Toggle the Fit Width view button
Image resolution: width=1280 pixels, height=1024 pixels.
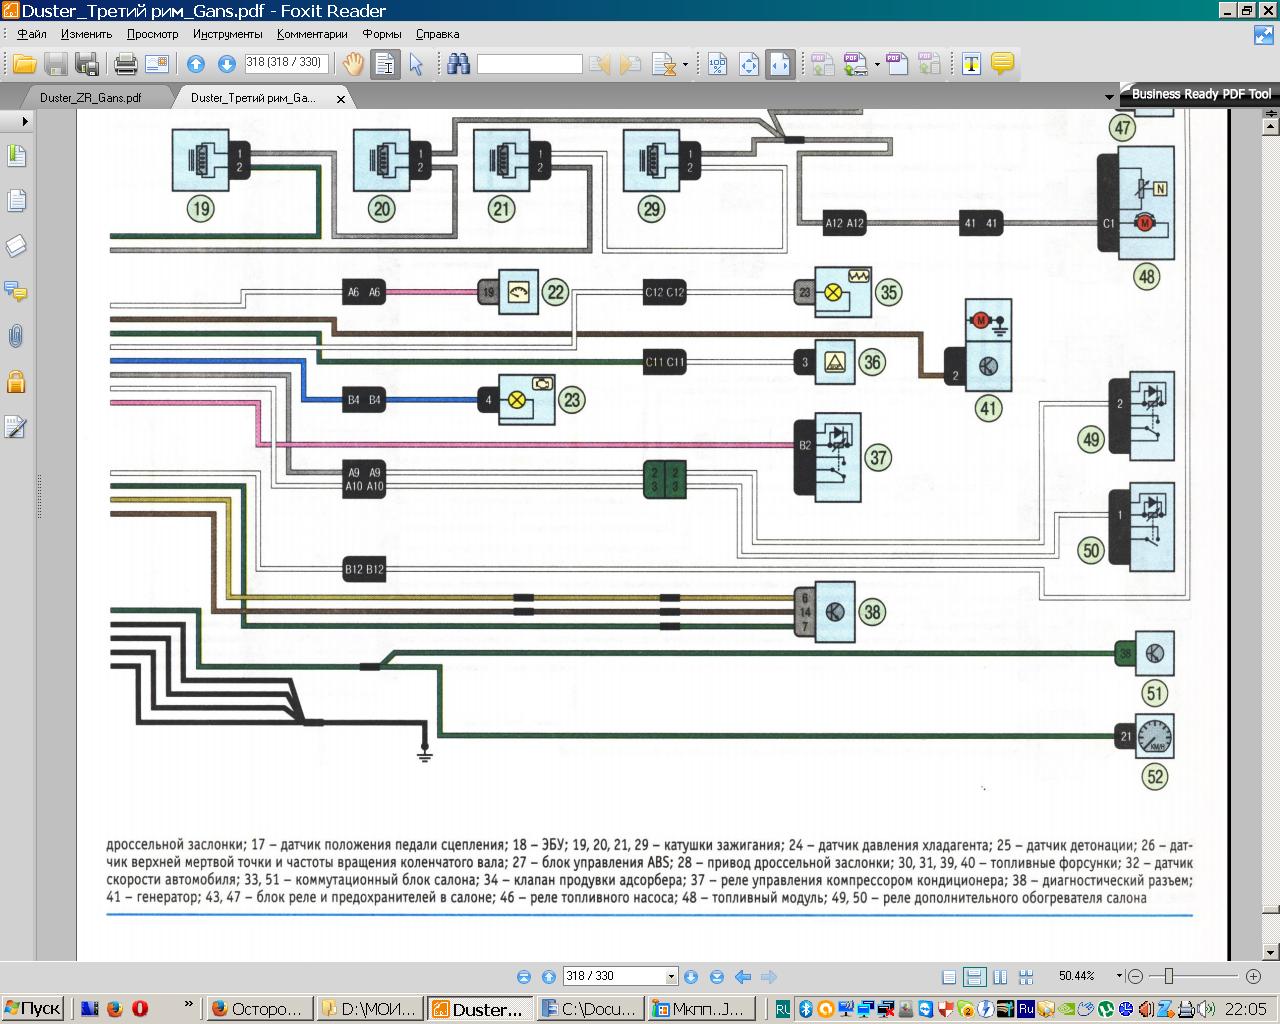tap(780, 65)
